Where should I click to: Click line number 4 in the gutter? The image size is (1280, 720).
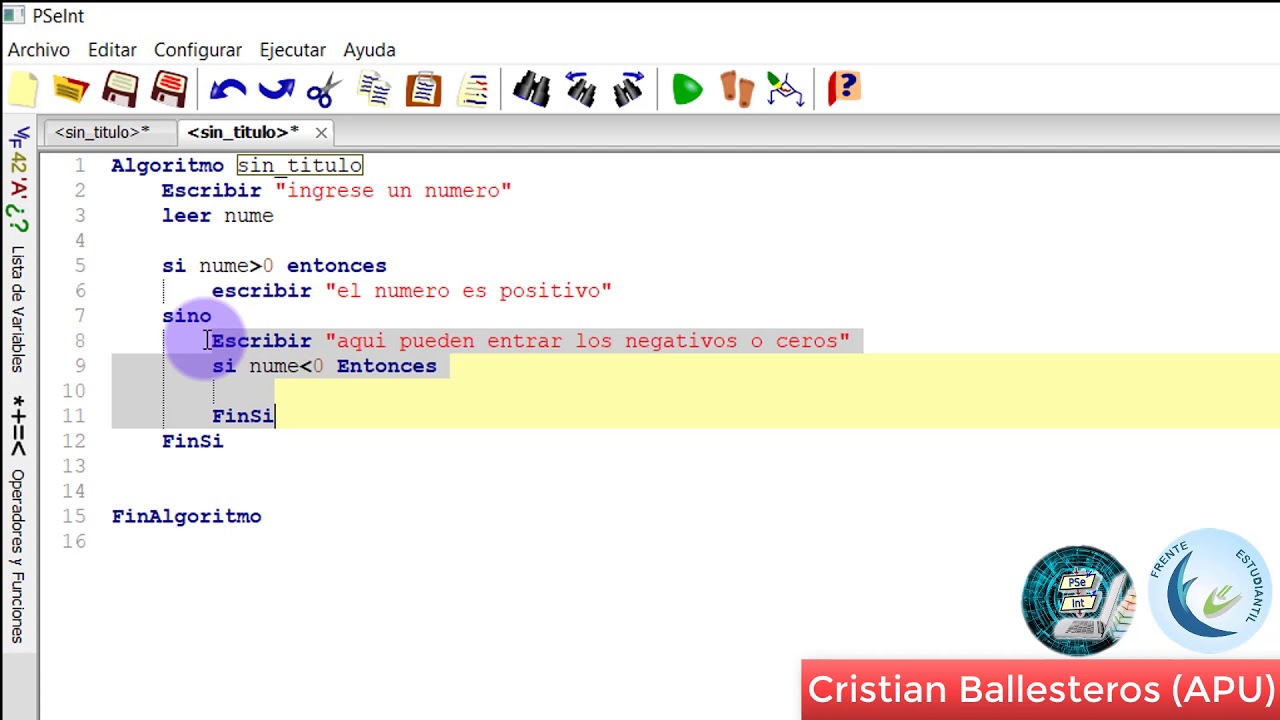[80, 240]
